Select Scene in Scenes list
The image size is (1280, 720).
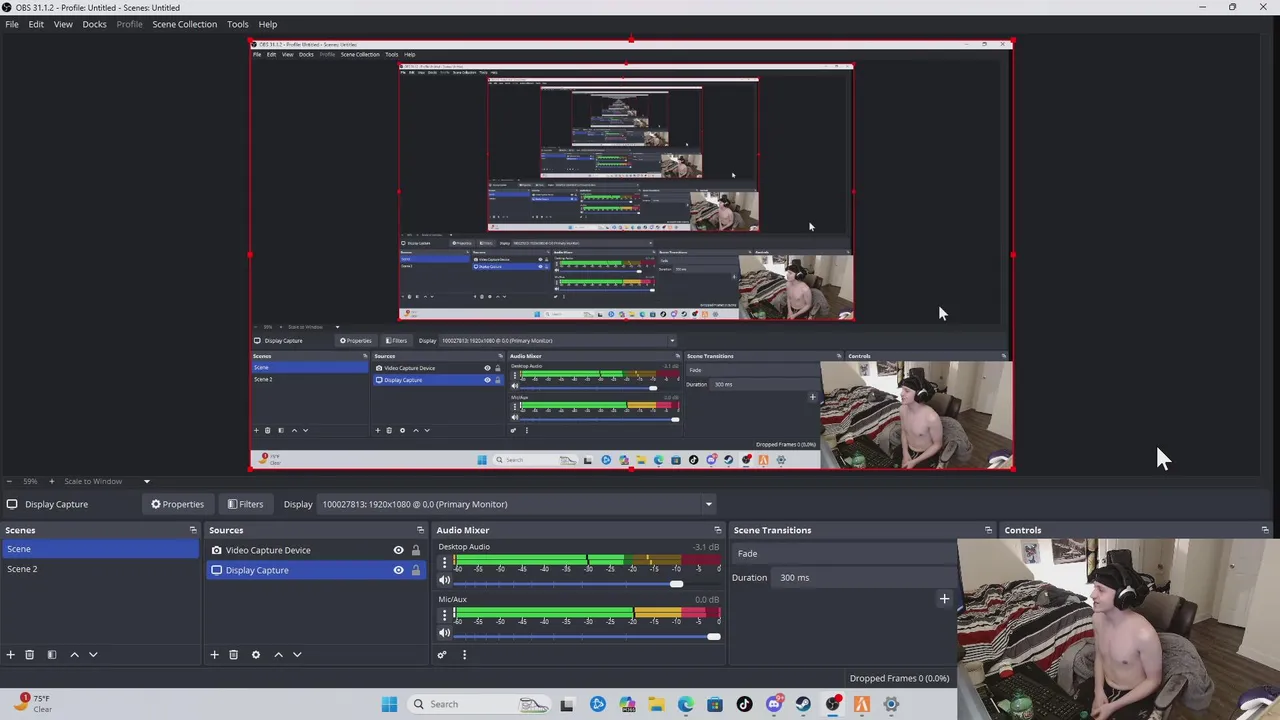pyautogui.click(x=100, y=549)
